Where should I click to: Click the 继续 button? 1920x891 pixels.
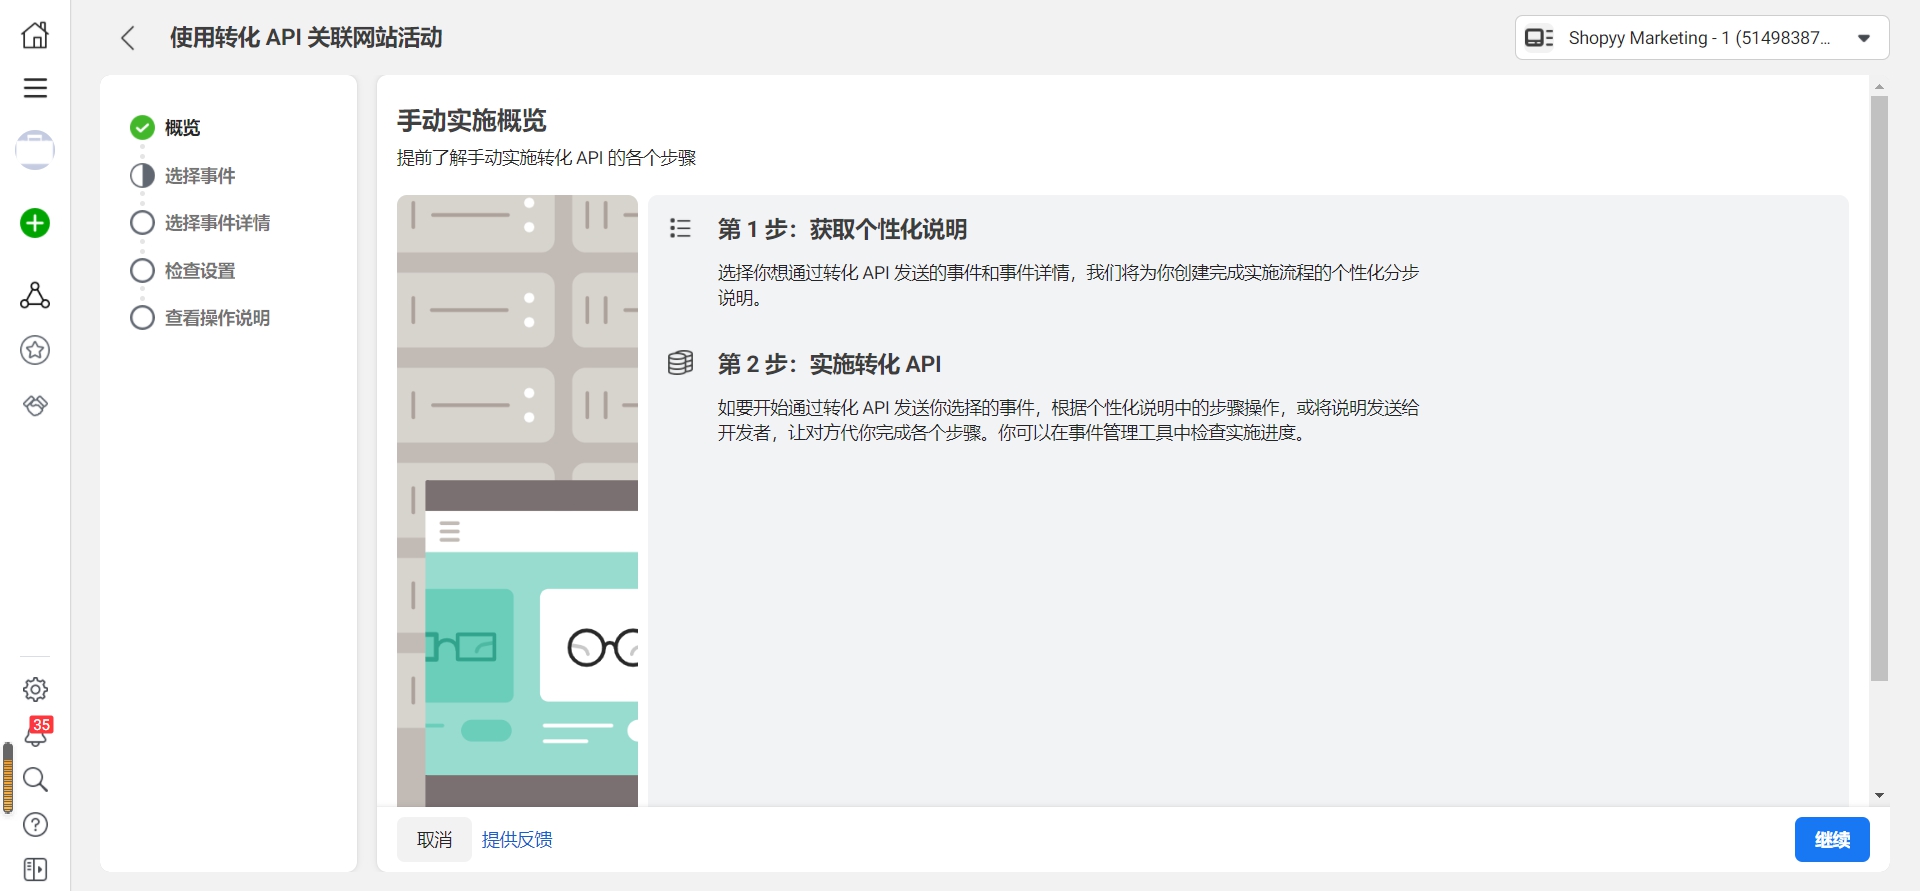[x=1831, y=840]
